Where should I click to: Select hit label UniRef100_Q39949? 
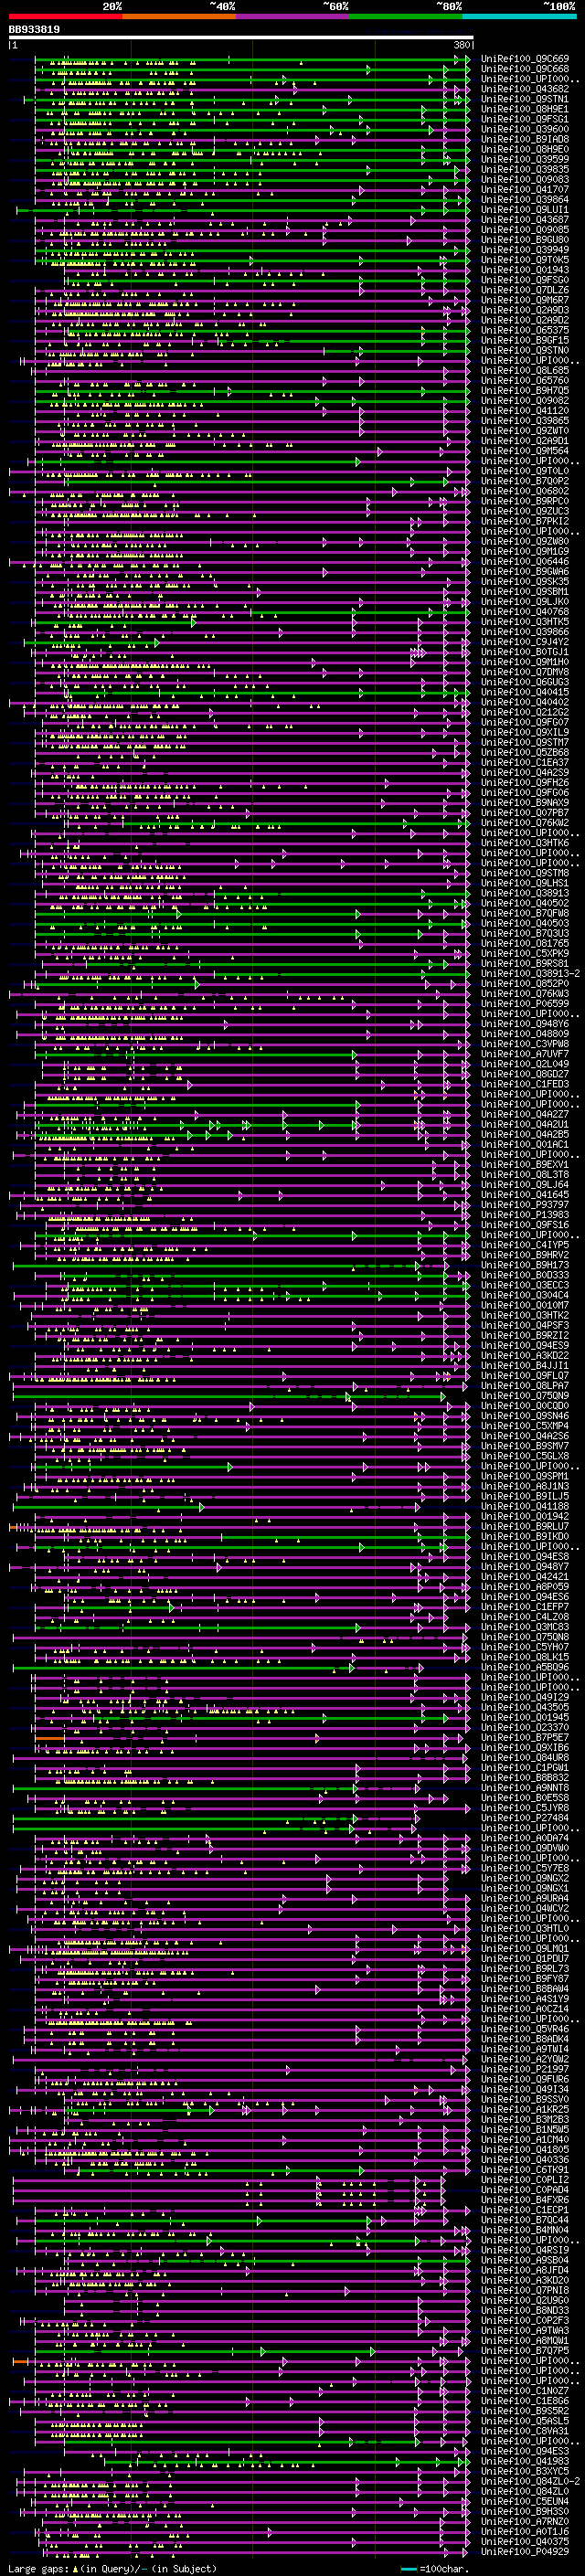click(x=525, y=250)
